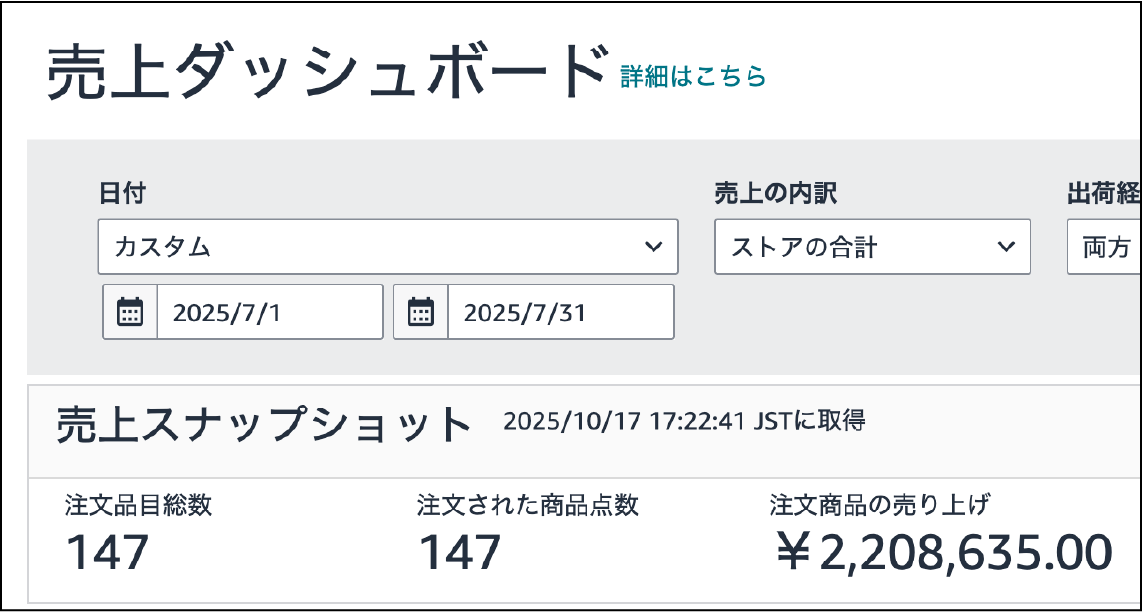Open the start date calendar icon
The image size is (1142, 612).
pos(130,312)
